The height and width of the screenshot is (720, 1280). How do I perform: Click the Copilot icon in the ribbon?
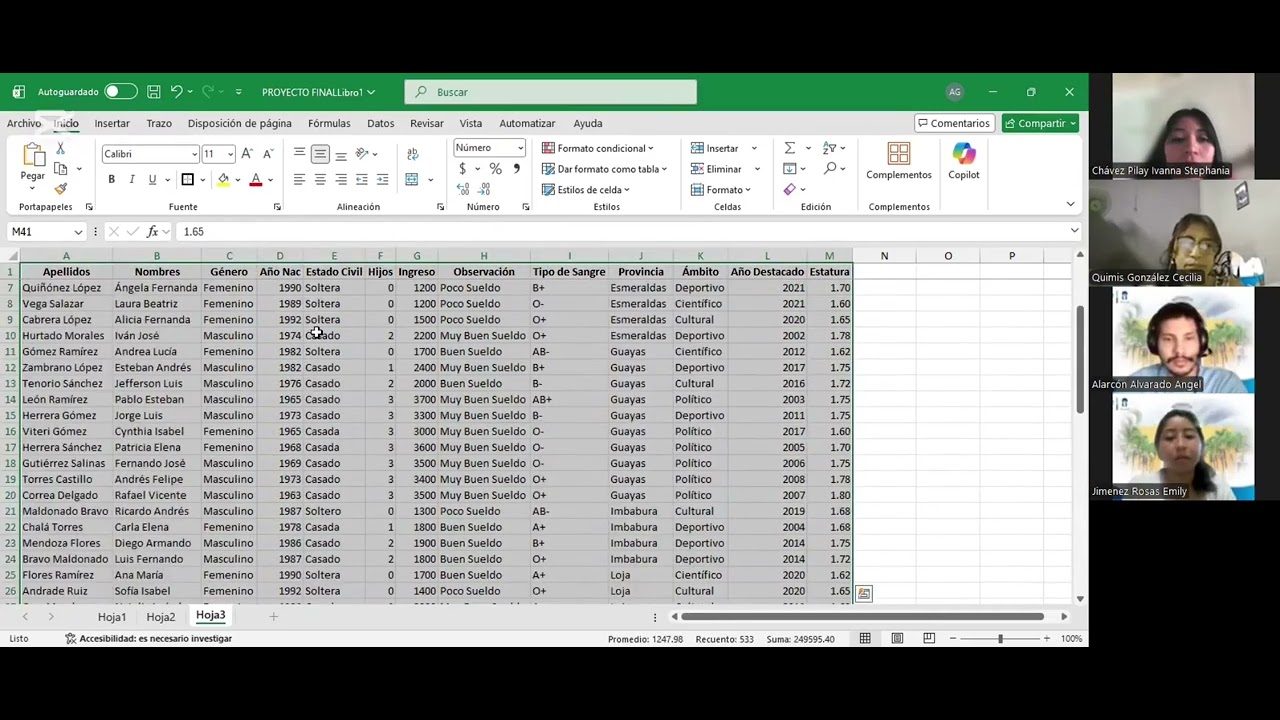[x=964, y=160]
